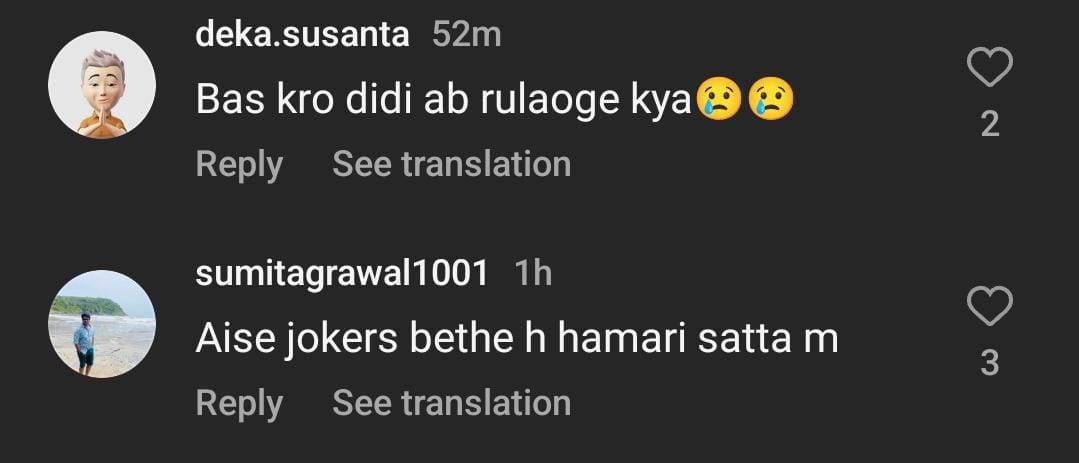The image size is (1079, 463).
Task: Click the like count 2
Action: click(990, 124)
